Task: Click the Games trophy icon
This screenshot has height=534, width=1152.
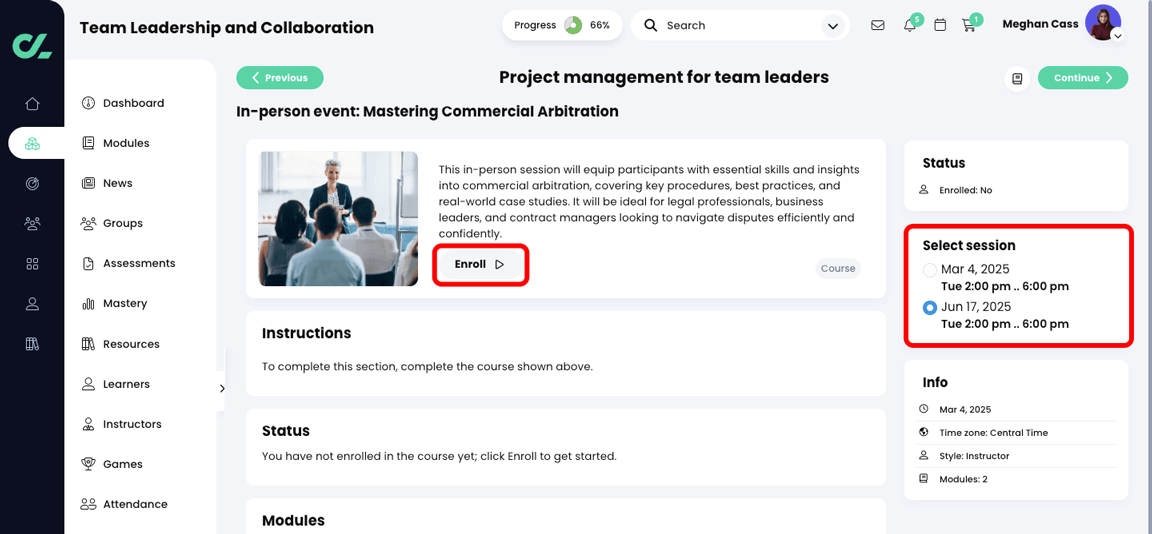Action: [x=88, y=464]
